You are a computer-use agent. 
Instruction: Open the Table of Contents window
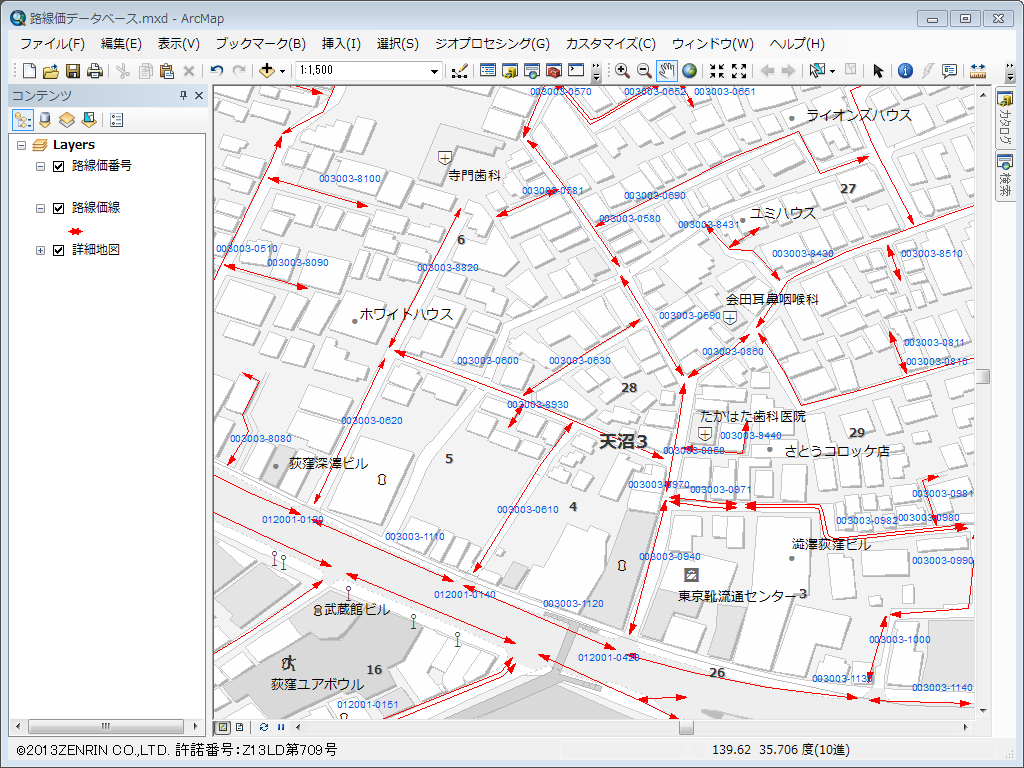[488, 71]
